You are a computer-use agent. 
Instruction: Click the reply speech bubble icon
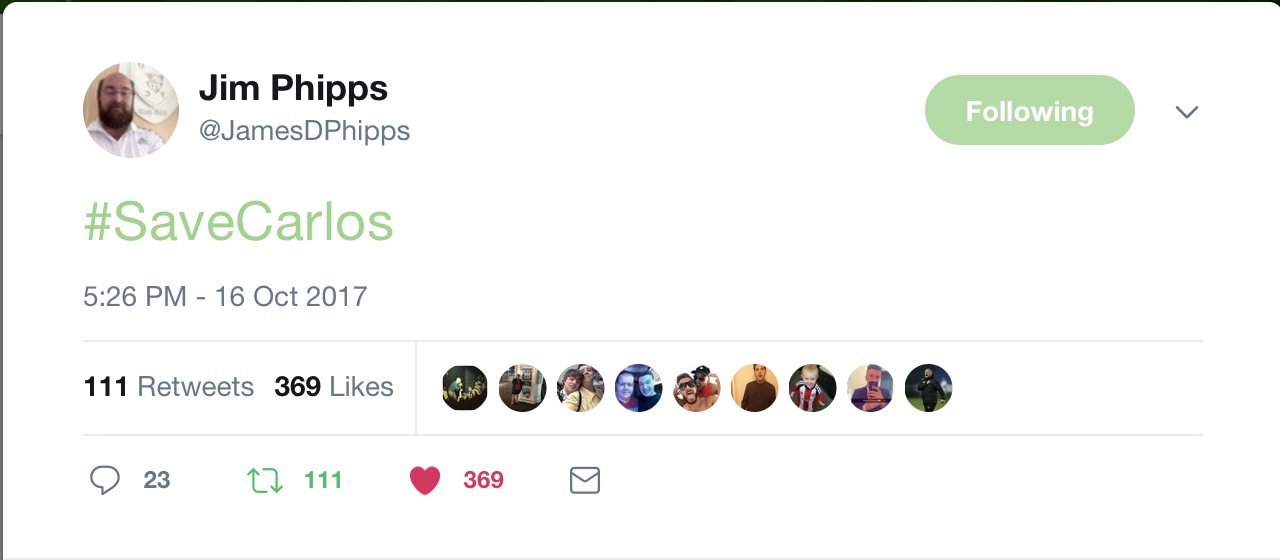coord(105,481)
